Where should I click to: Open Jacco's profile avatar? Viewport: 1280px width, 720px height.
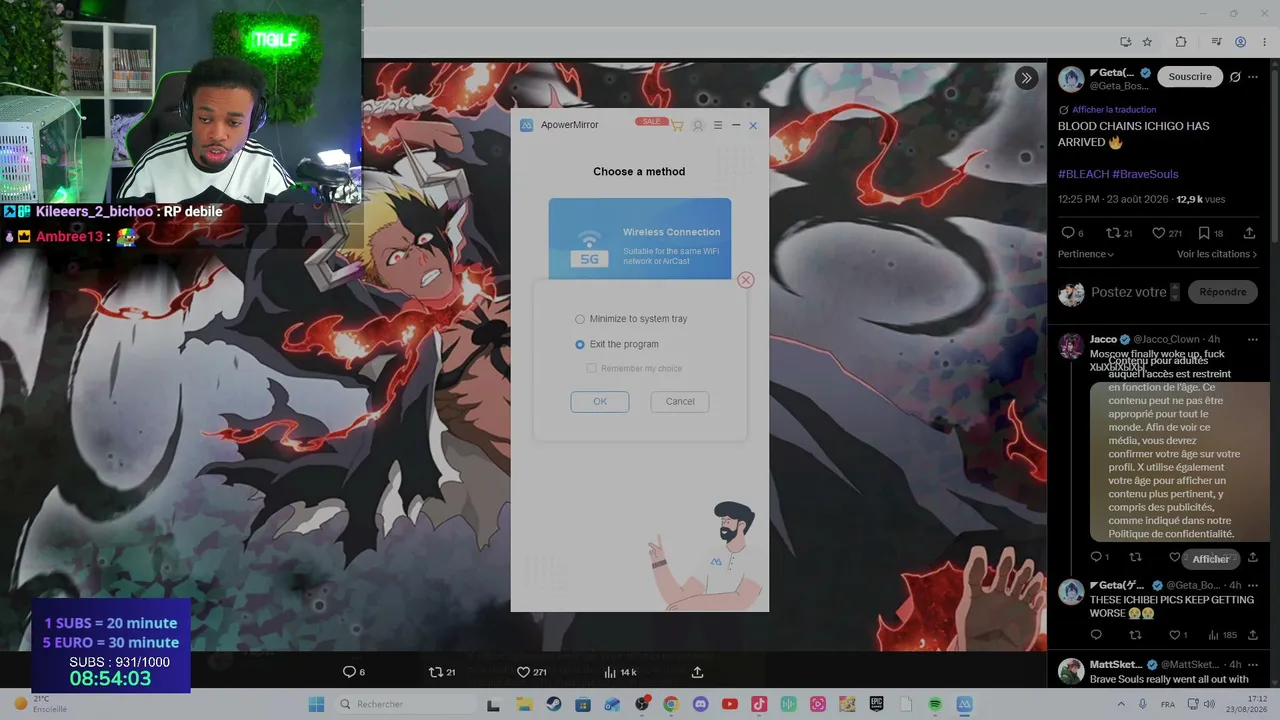pyautogui.click(x=1071, y=346)
